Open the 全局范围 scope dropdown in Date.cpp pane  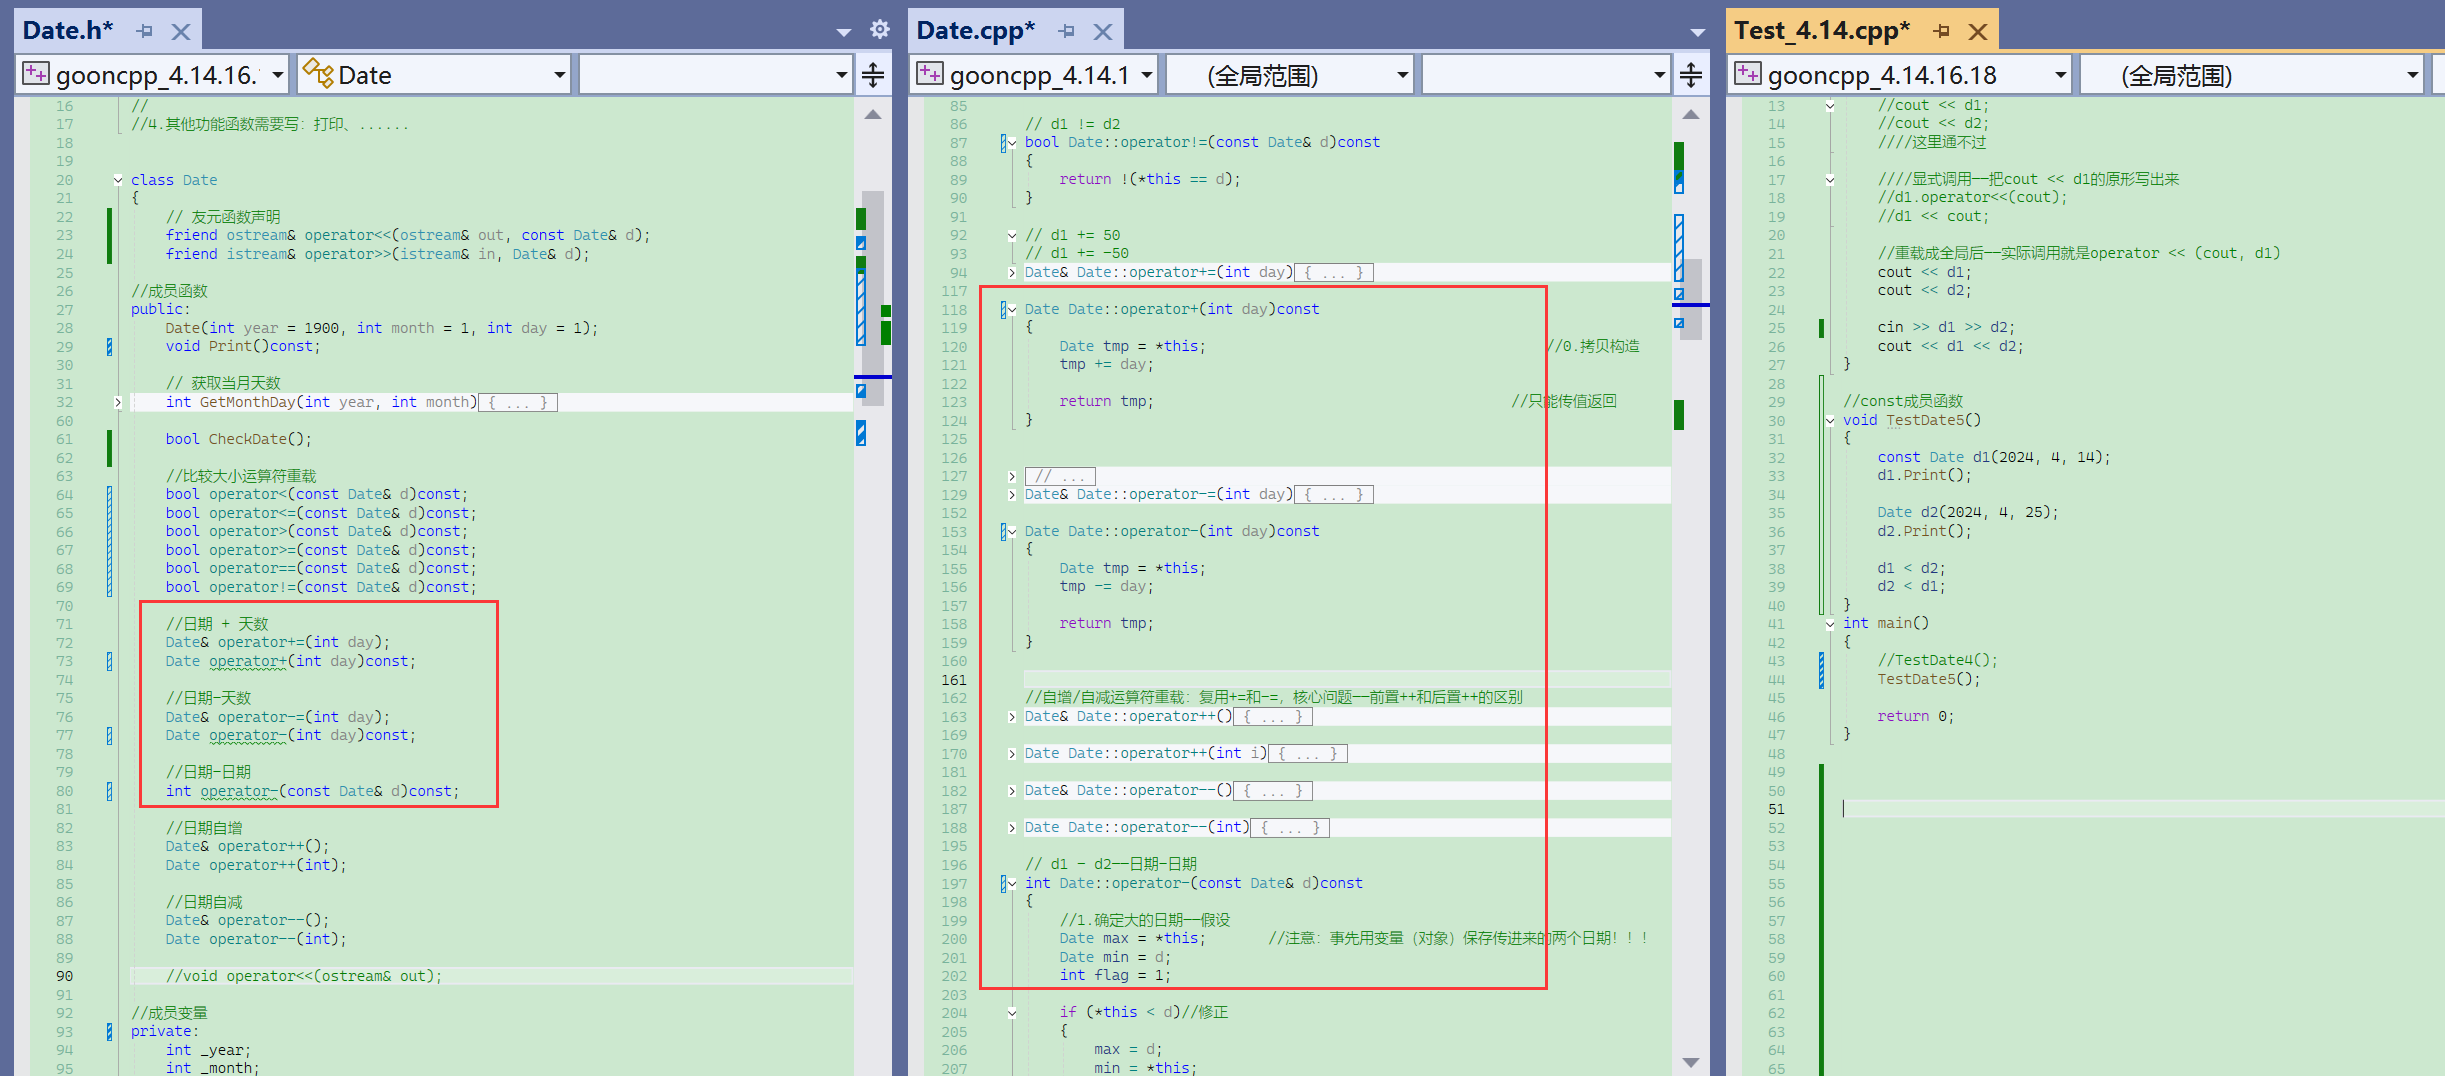pyautogui.click(x=1289, y=75)
